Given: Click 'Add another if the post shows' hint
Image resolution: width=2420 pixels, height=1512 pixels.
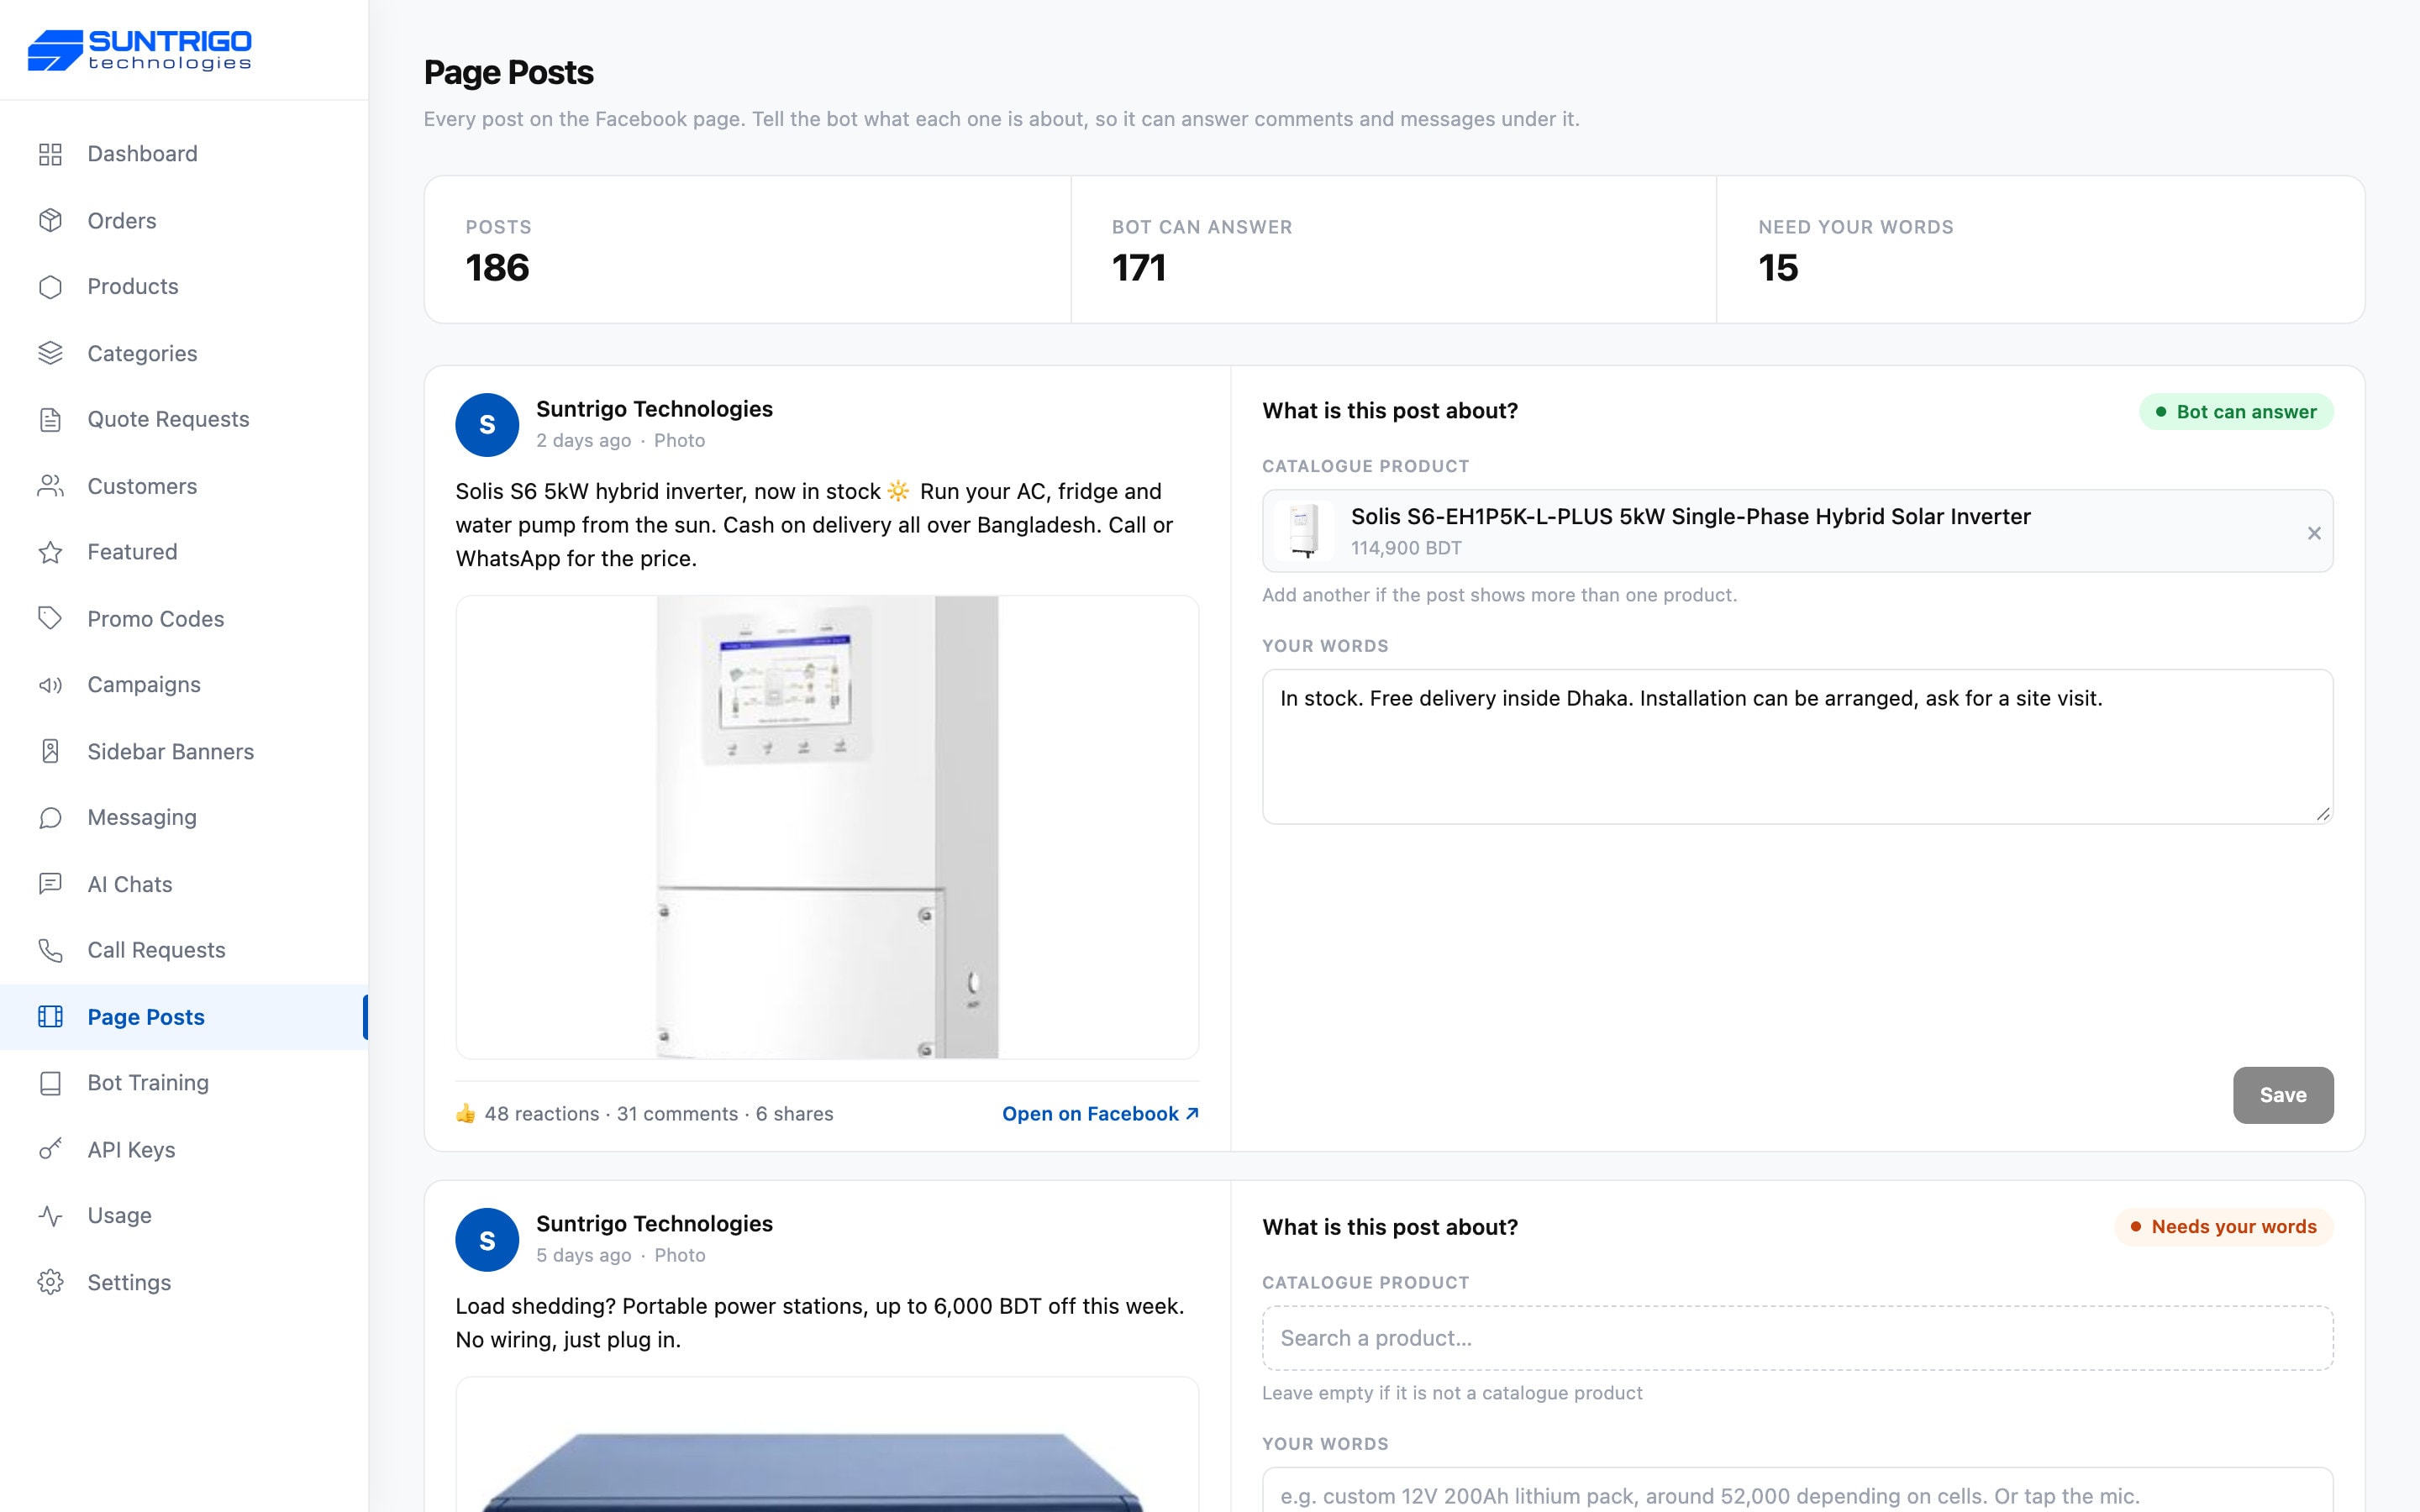Looking at the screenshot, I should pyautogui.click(x=1499, y=595).
